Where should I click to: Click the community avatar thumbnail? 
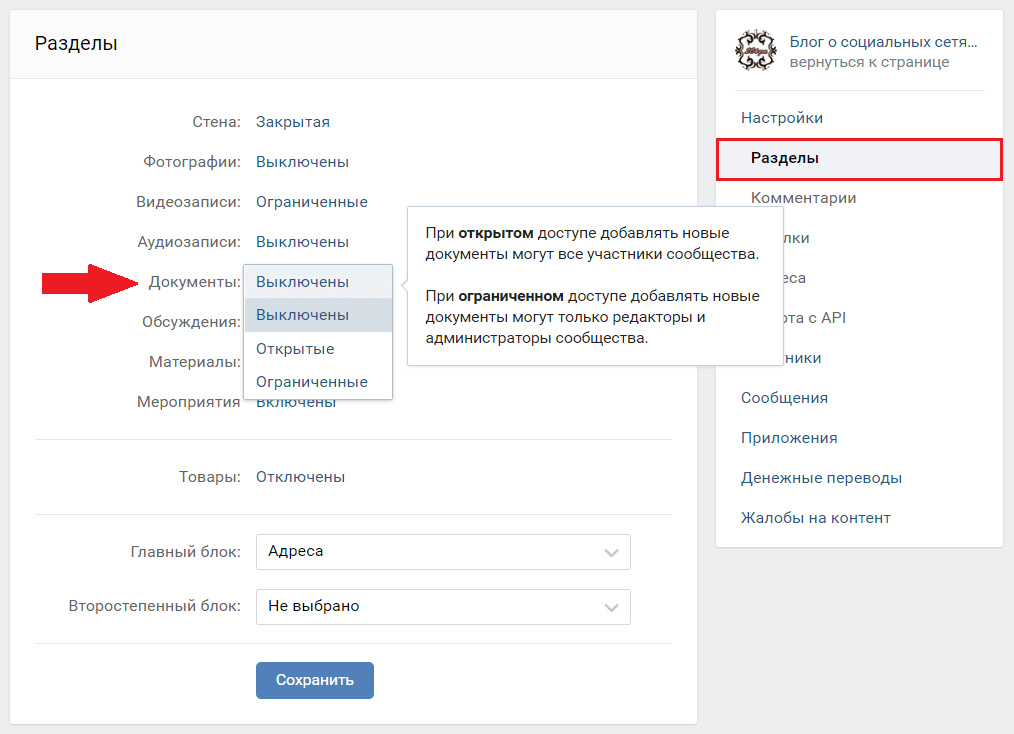pos(755,52)
